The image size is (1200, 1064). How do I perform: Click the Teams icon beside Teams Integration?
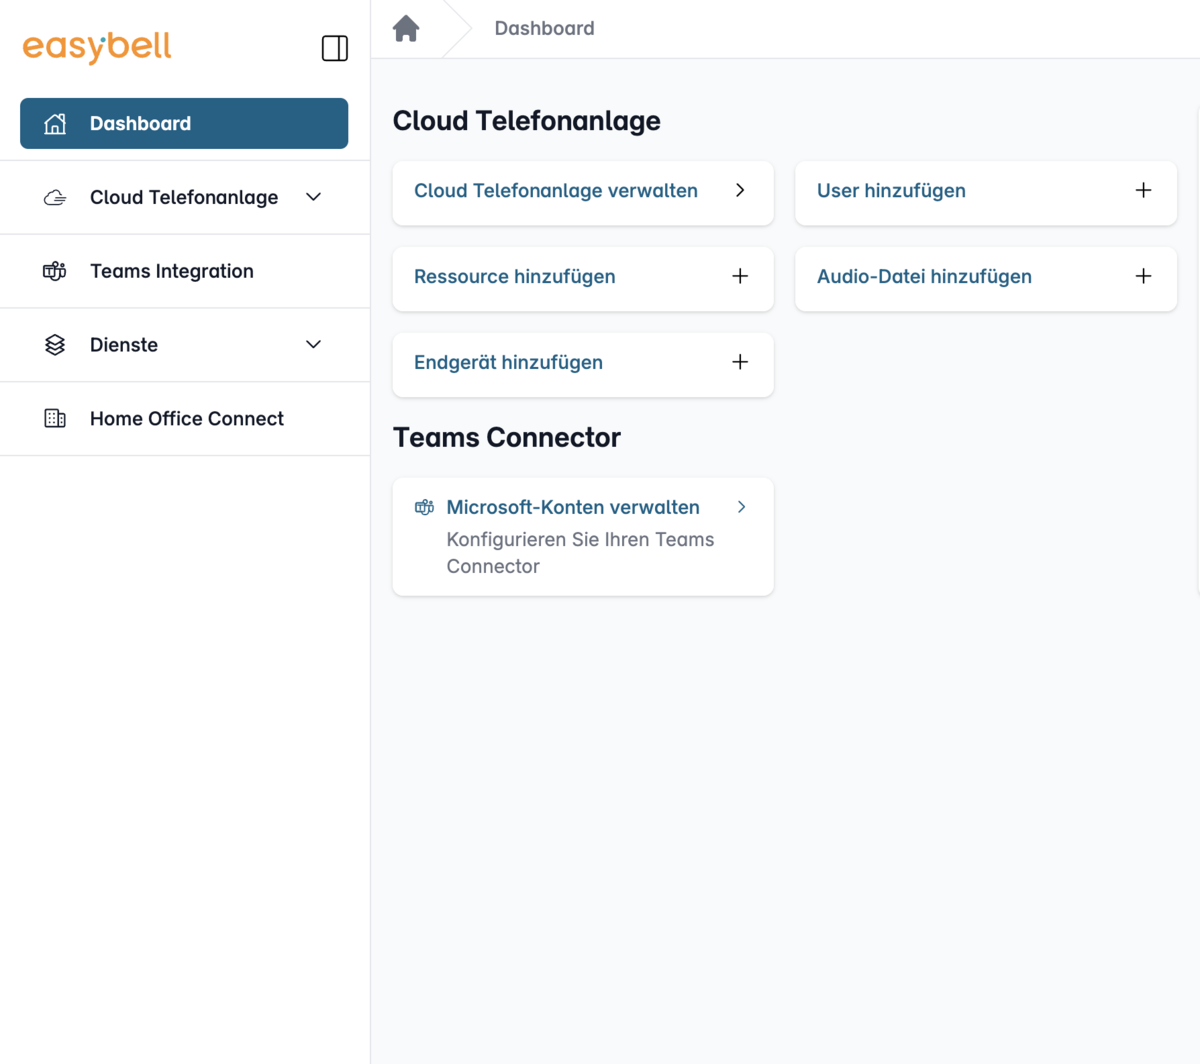[x=55, y=271]
